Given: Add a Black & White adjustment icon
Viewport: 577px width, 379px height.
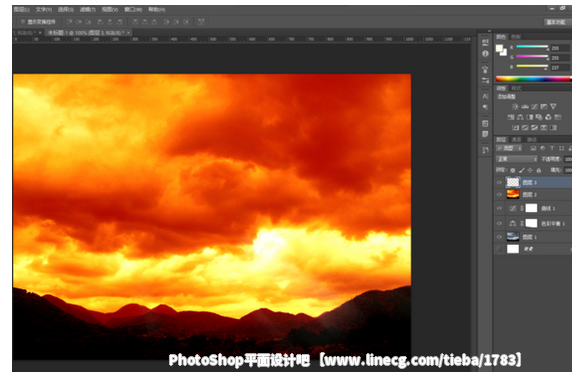Looking at the screenshot, I should click(x=530, y=117).
